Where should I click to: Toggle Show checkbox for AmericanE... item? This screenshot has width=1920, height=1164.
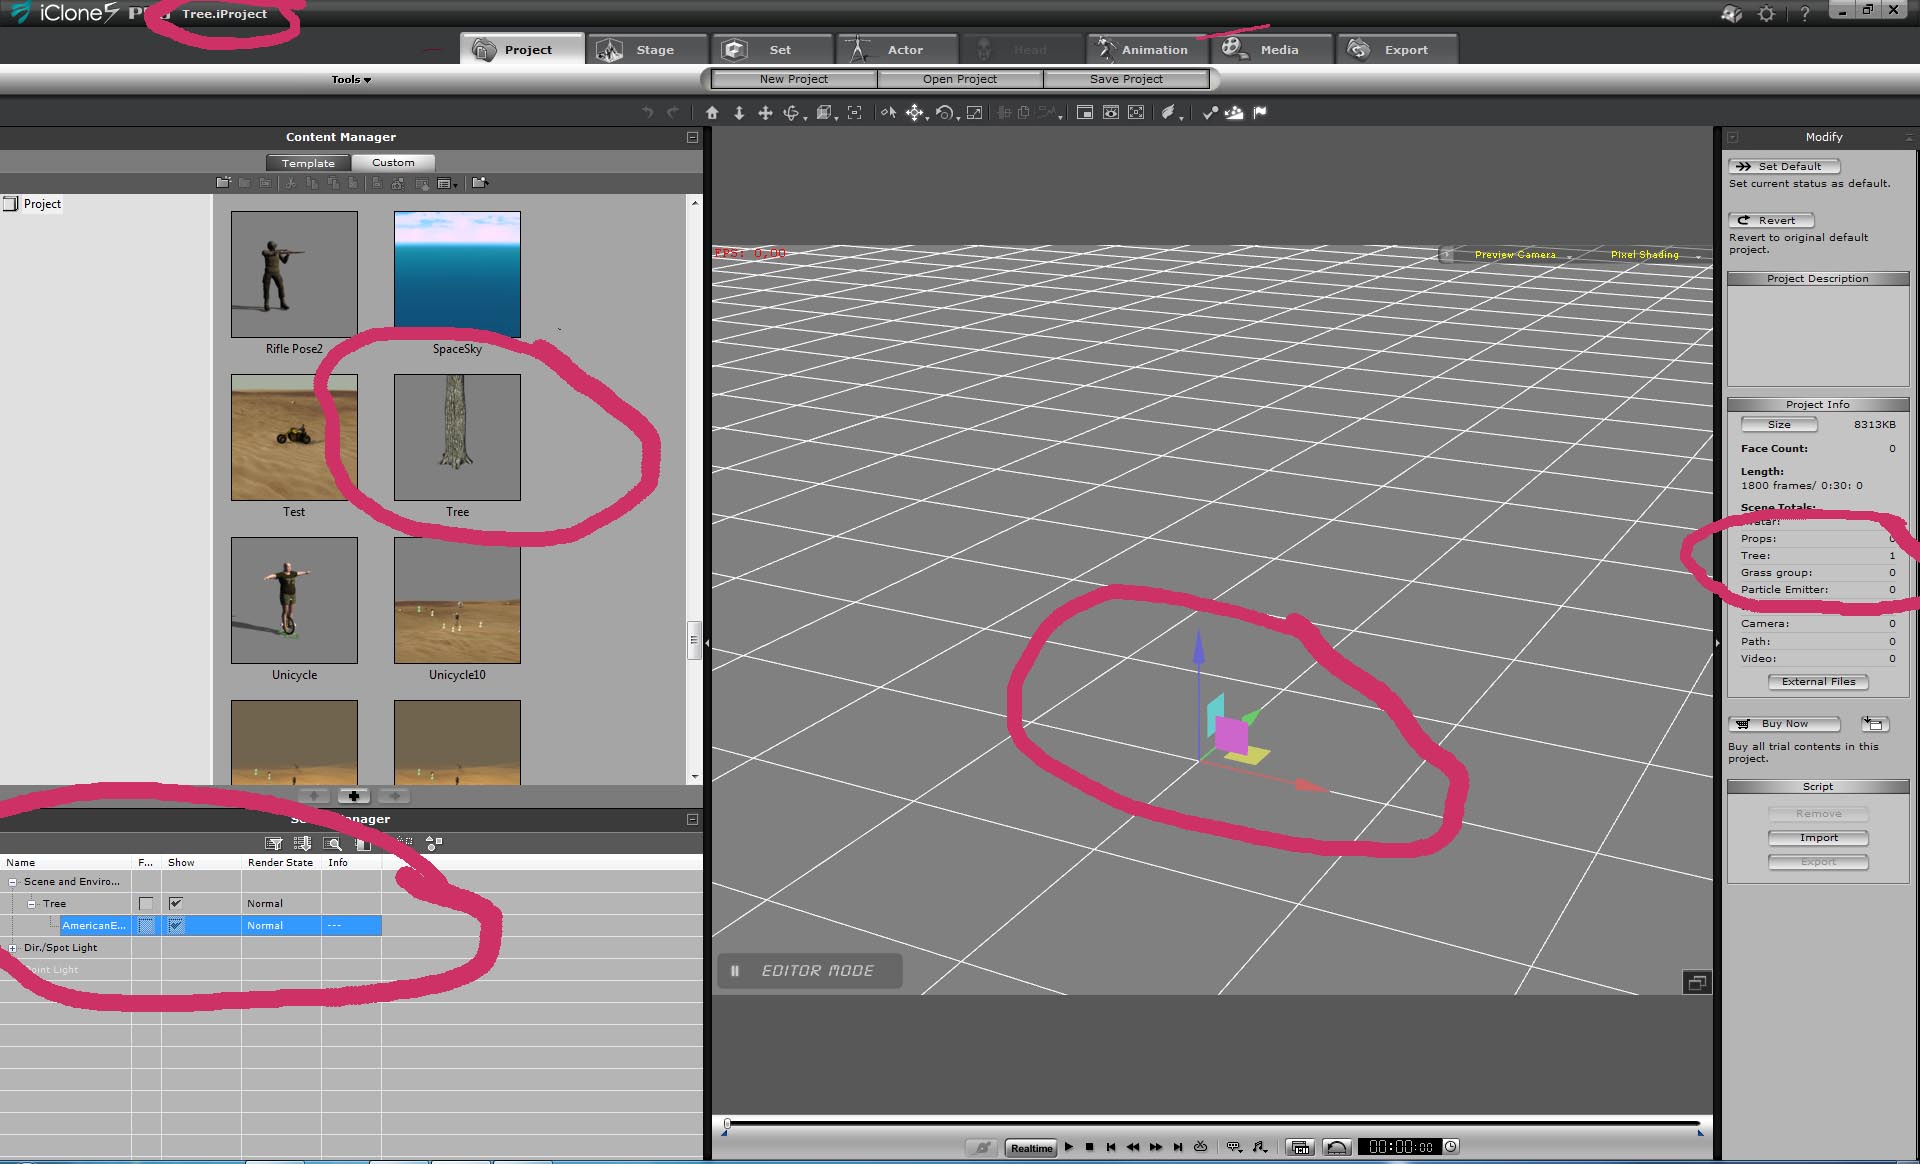pyautogui.click(x=176, y=926)
